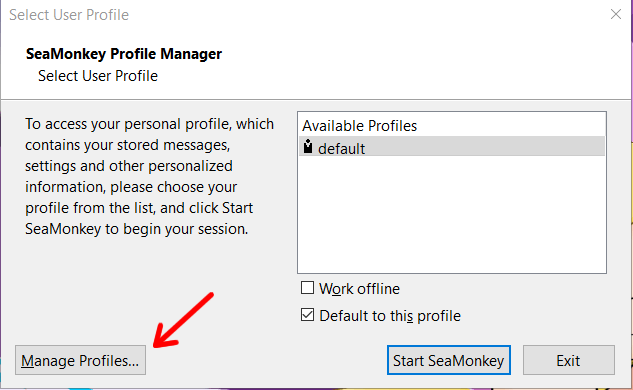Click the red arrow annotation
633x390 pixels.
[183, 320]
